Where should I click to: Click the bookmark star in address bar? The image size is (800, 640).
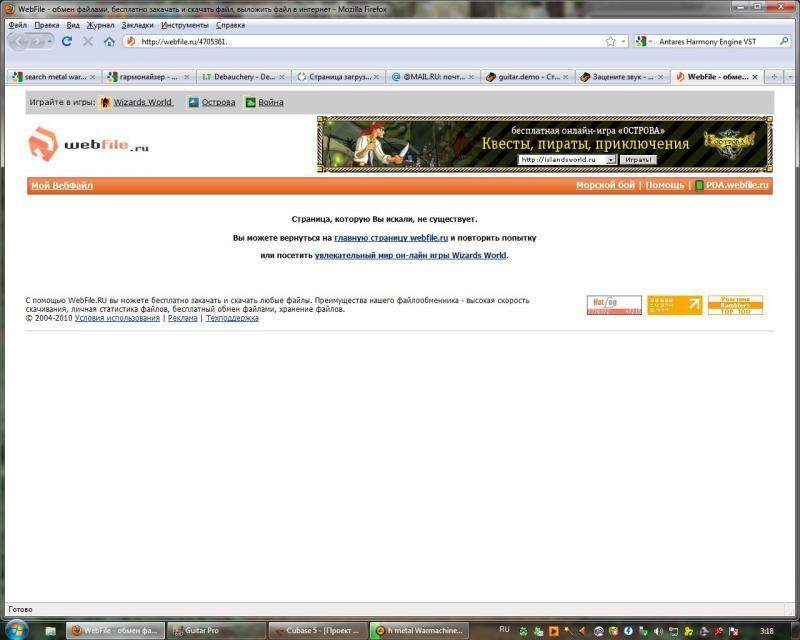[610, 42]
